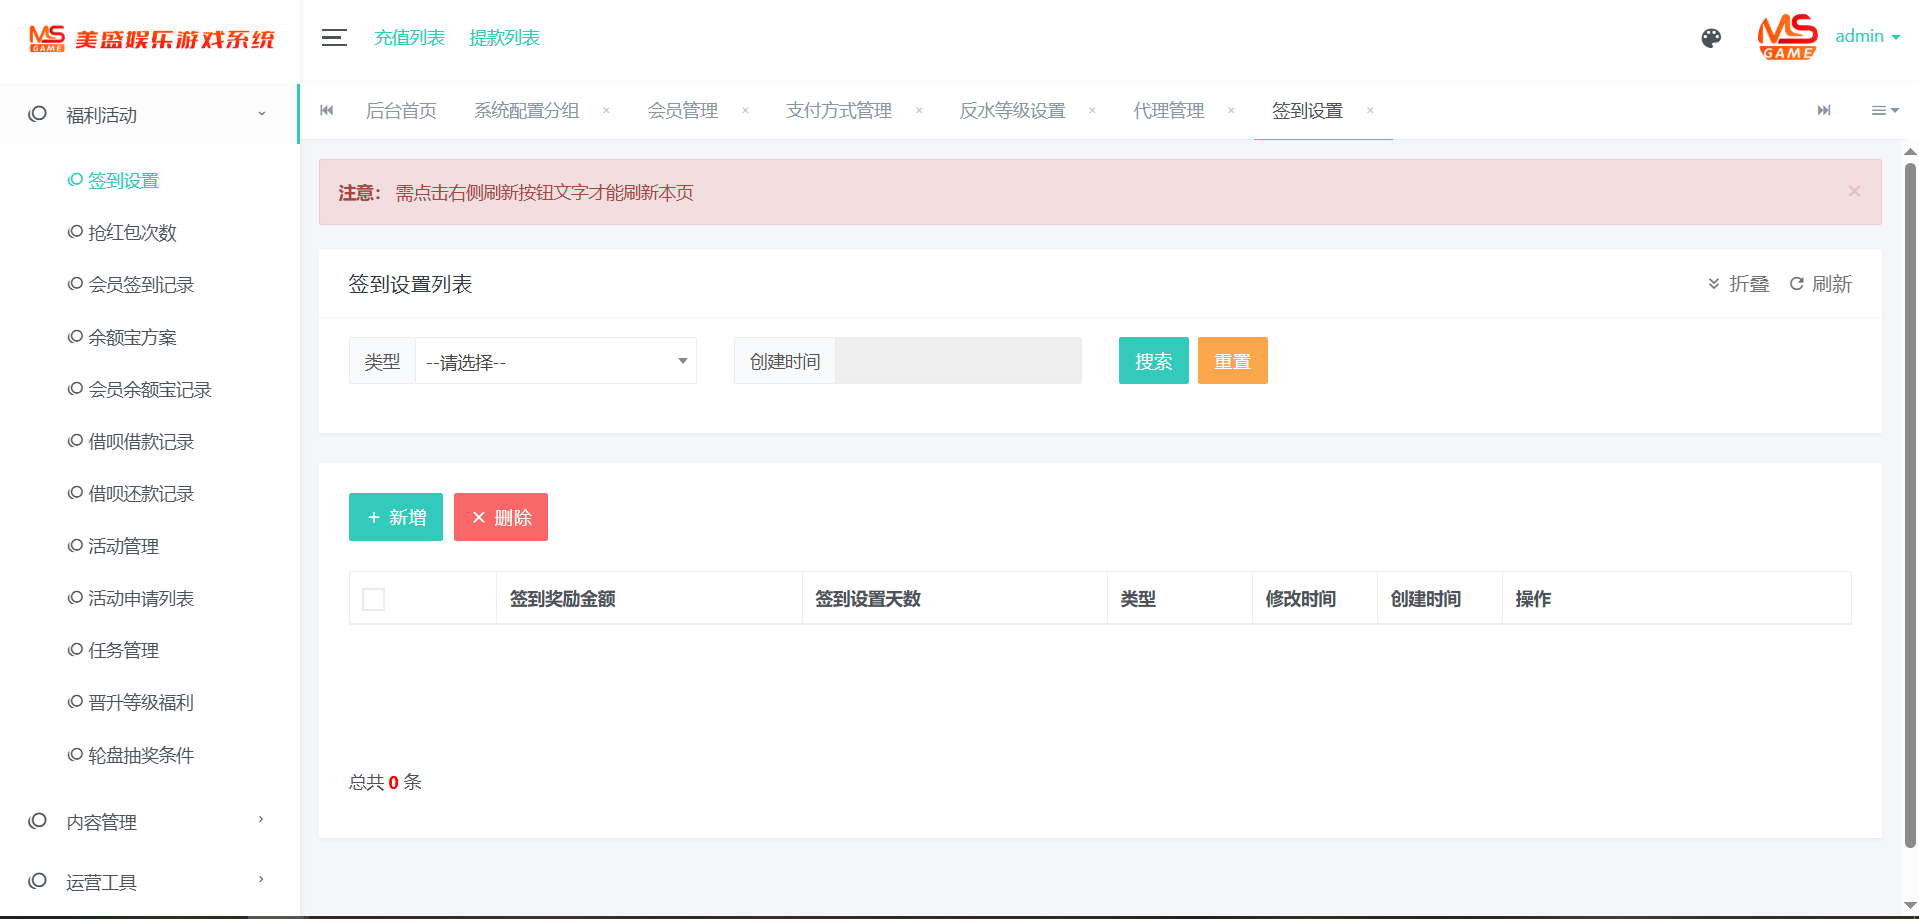
Task: Click the 创建时间 date input field
Action: coord(957,361)
